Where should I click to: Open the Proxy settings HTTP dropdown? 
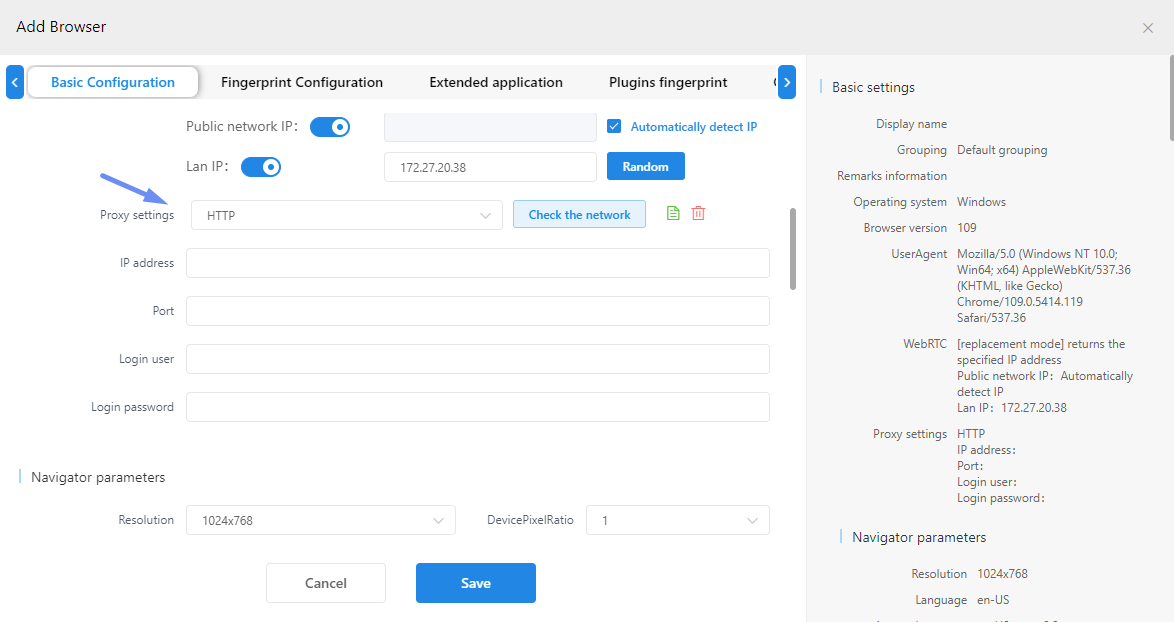(x=346, y=215)
